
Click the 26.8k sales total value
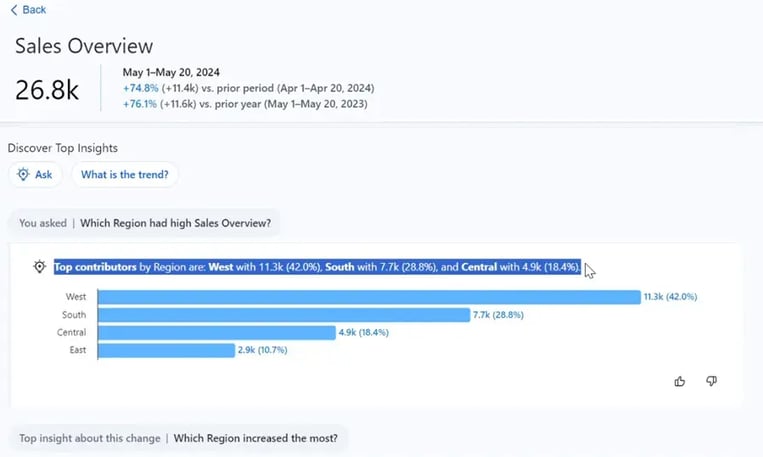47,90
